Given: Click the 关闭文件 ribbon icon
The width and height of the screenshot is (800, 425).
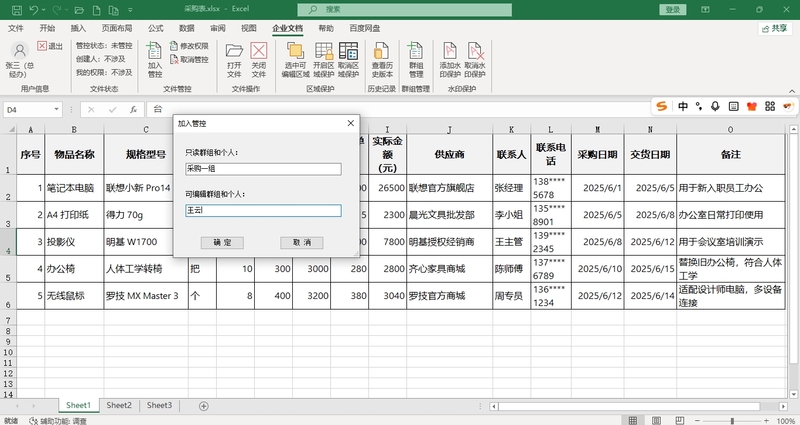Looking at the screenshot, I should pos(259,51).
